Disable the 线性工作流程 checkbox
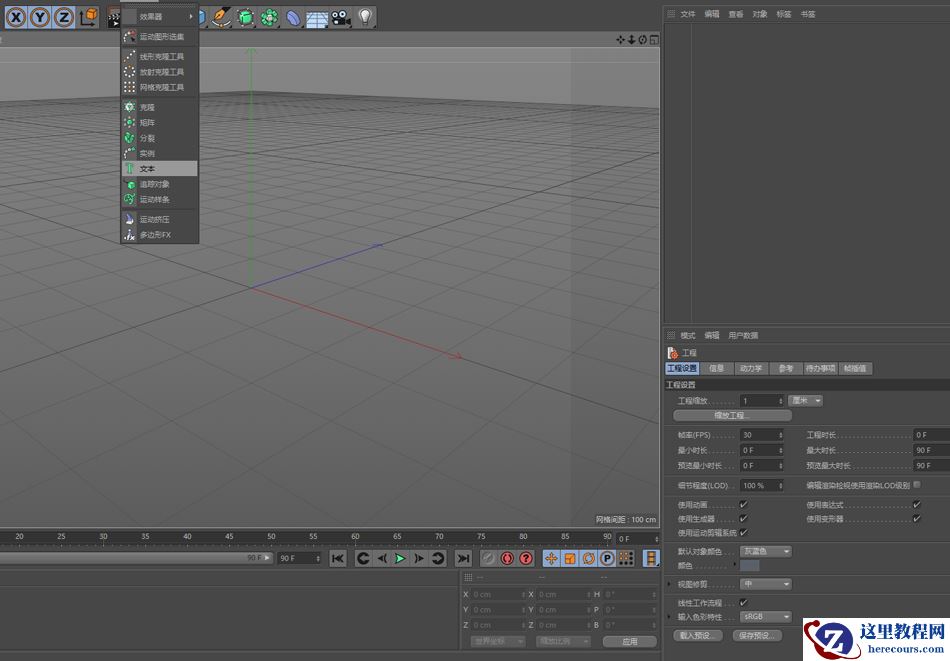 742,603
